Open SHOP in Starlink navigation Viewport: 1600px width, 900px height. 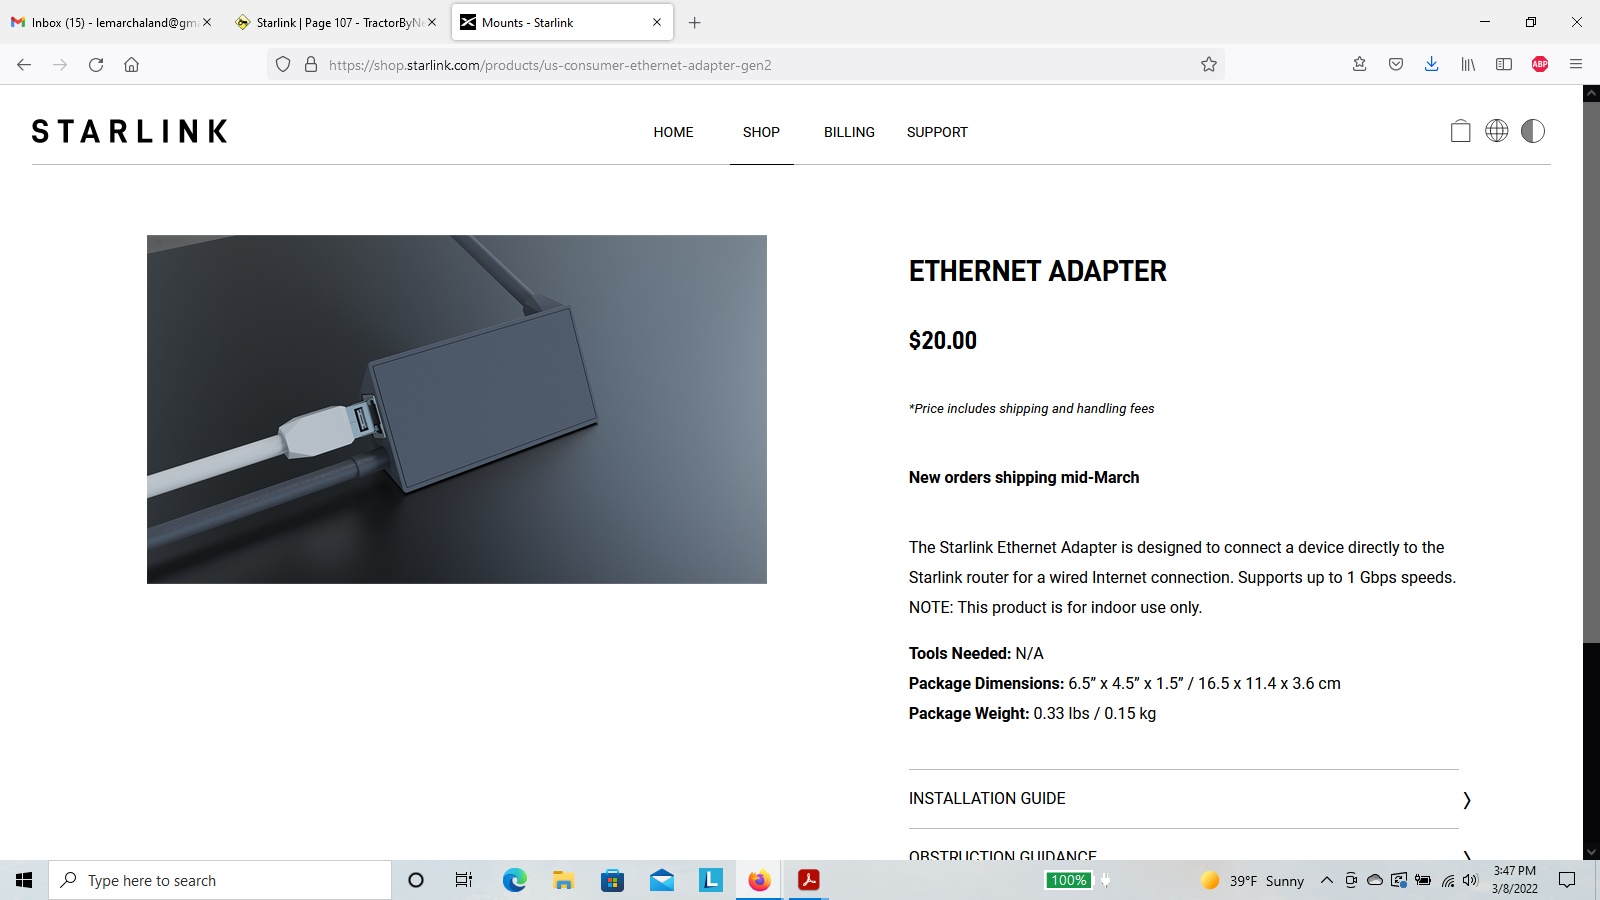(761, 132)
